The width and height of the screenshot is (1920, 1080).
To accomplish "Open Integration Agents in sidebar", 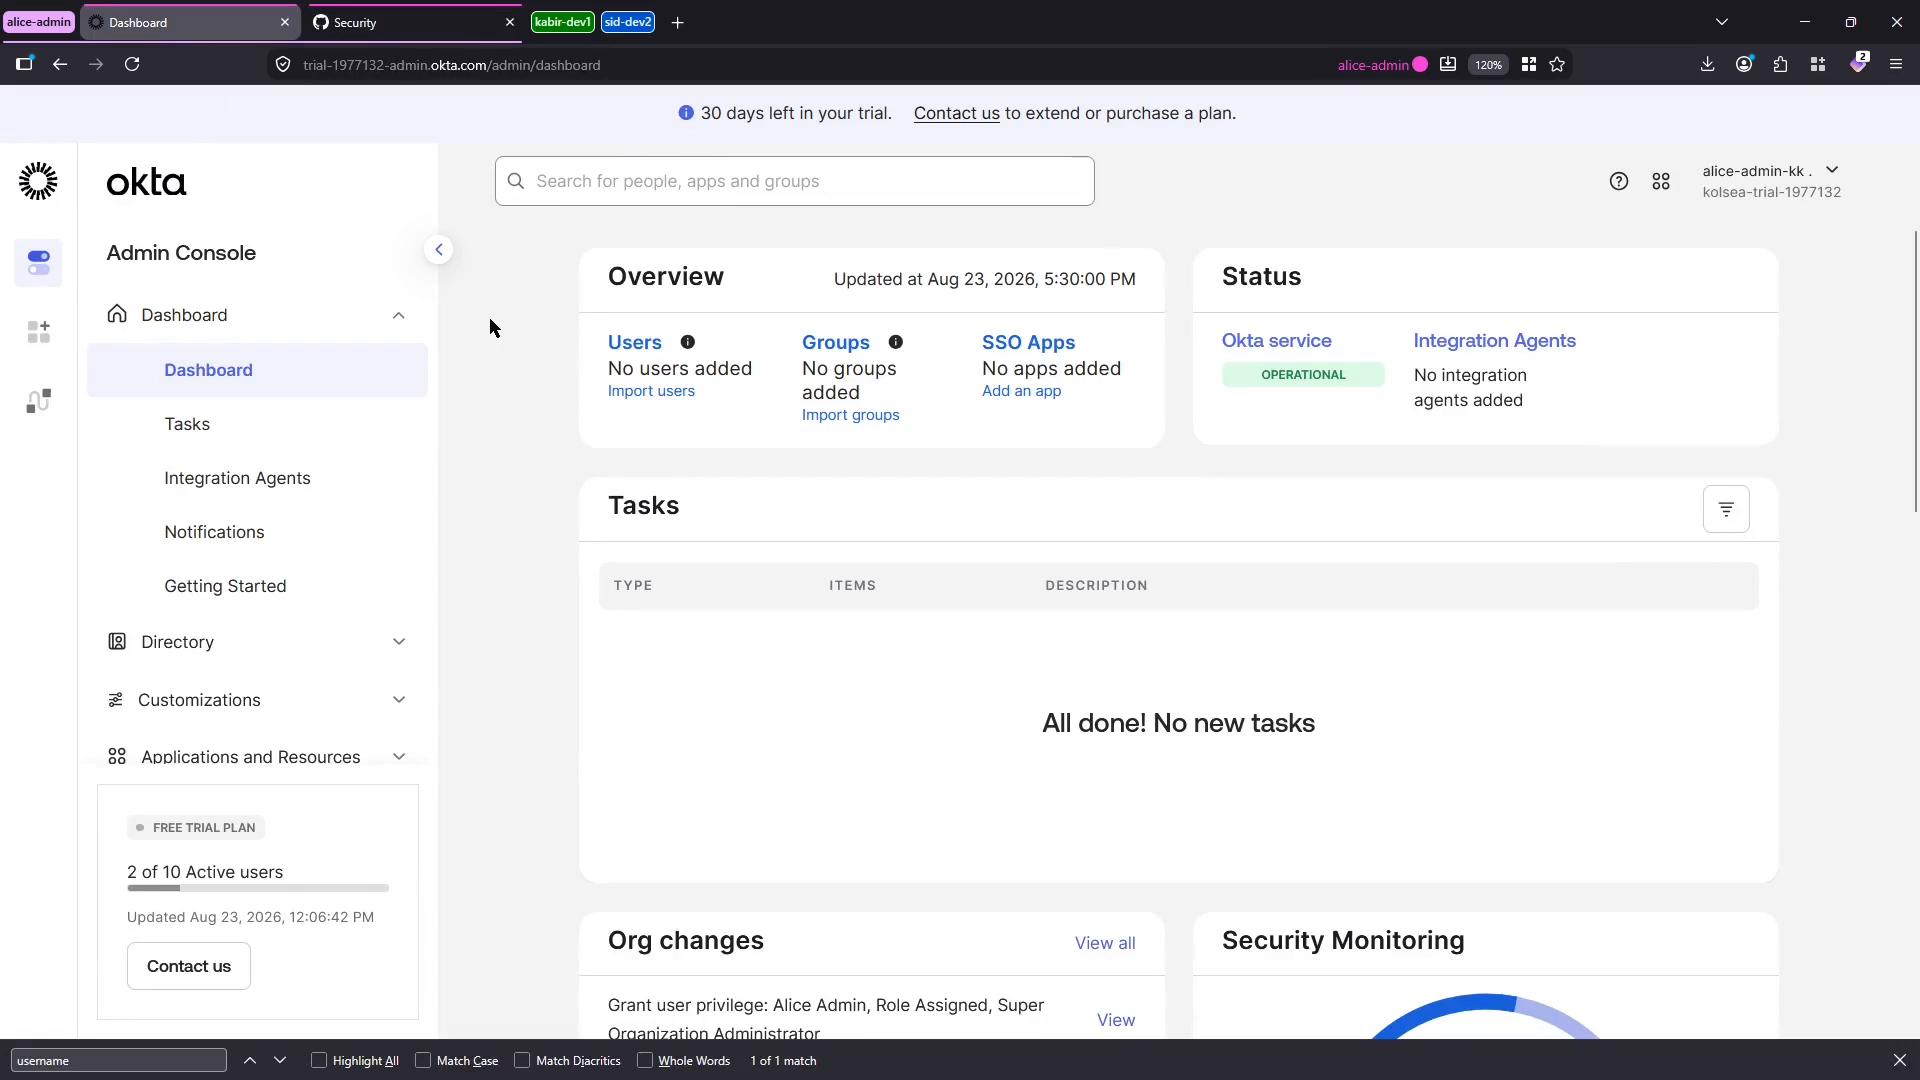I will [237, 478].
